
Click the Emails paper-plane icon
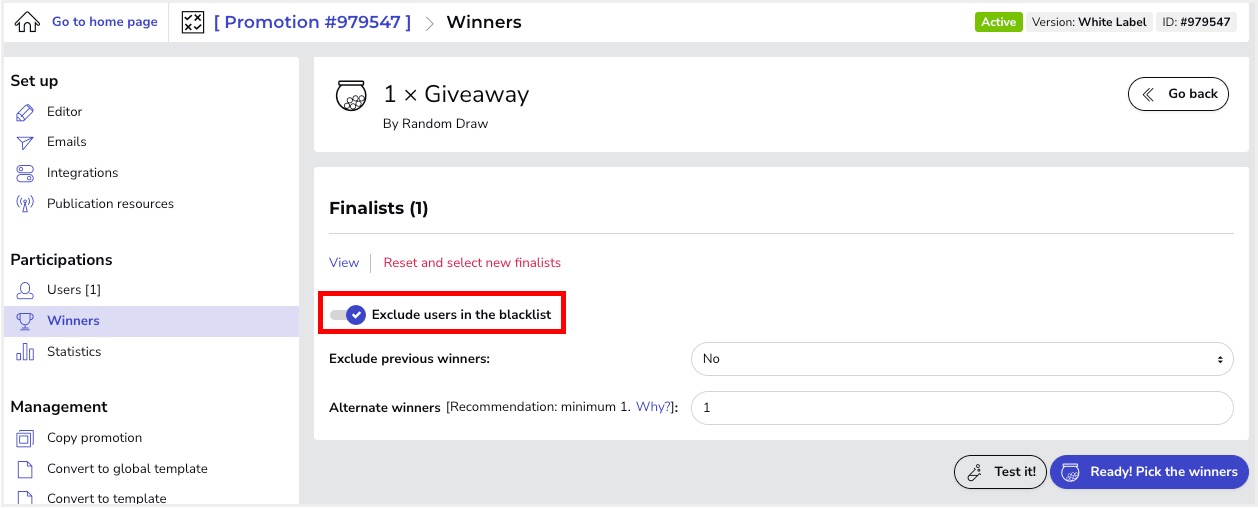coord(26,142)
